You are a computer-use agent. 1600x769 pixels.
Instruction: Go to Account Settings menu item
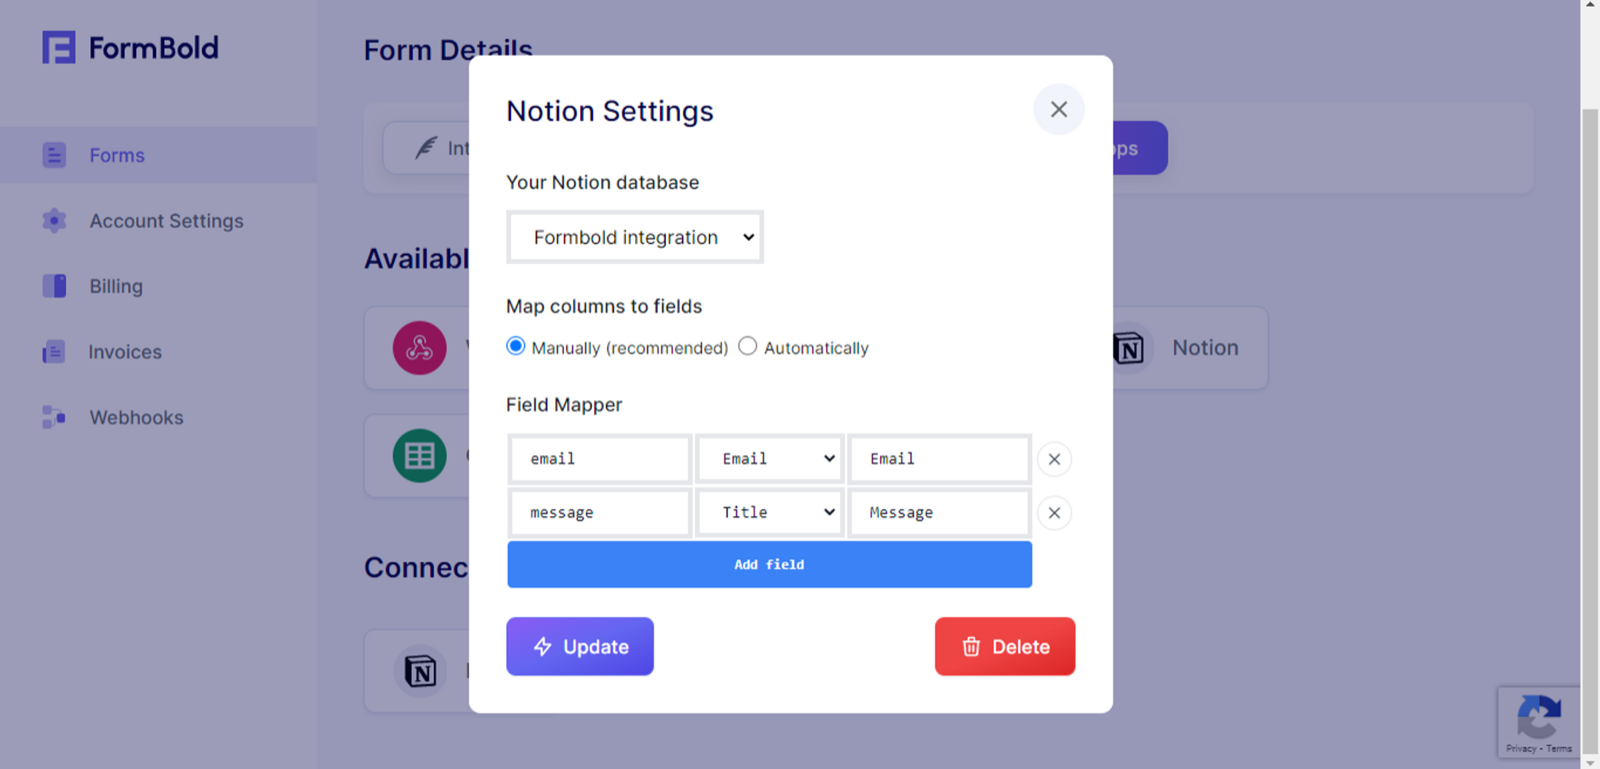coord(166,221)
